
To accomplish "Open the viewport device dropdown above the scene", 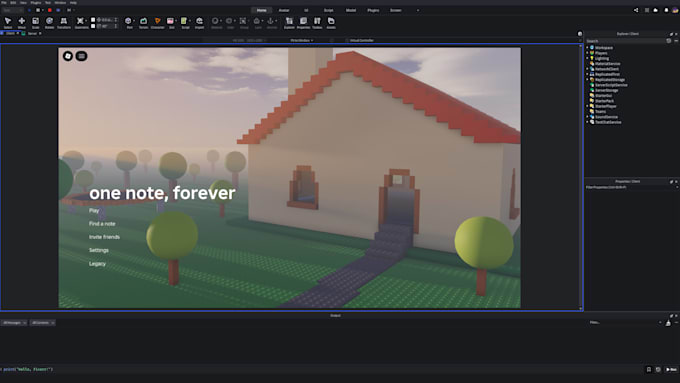I will coord(302,40).
